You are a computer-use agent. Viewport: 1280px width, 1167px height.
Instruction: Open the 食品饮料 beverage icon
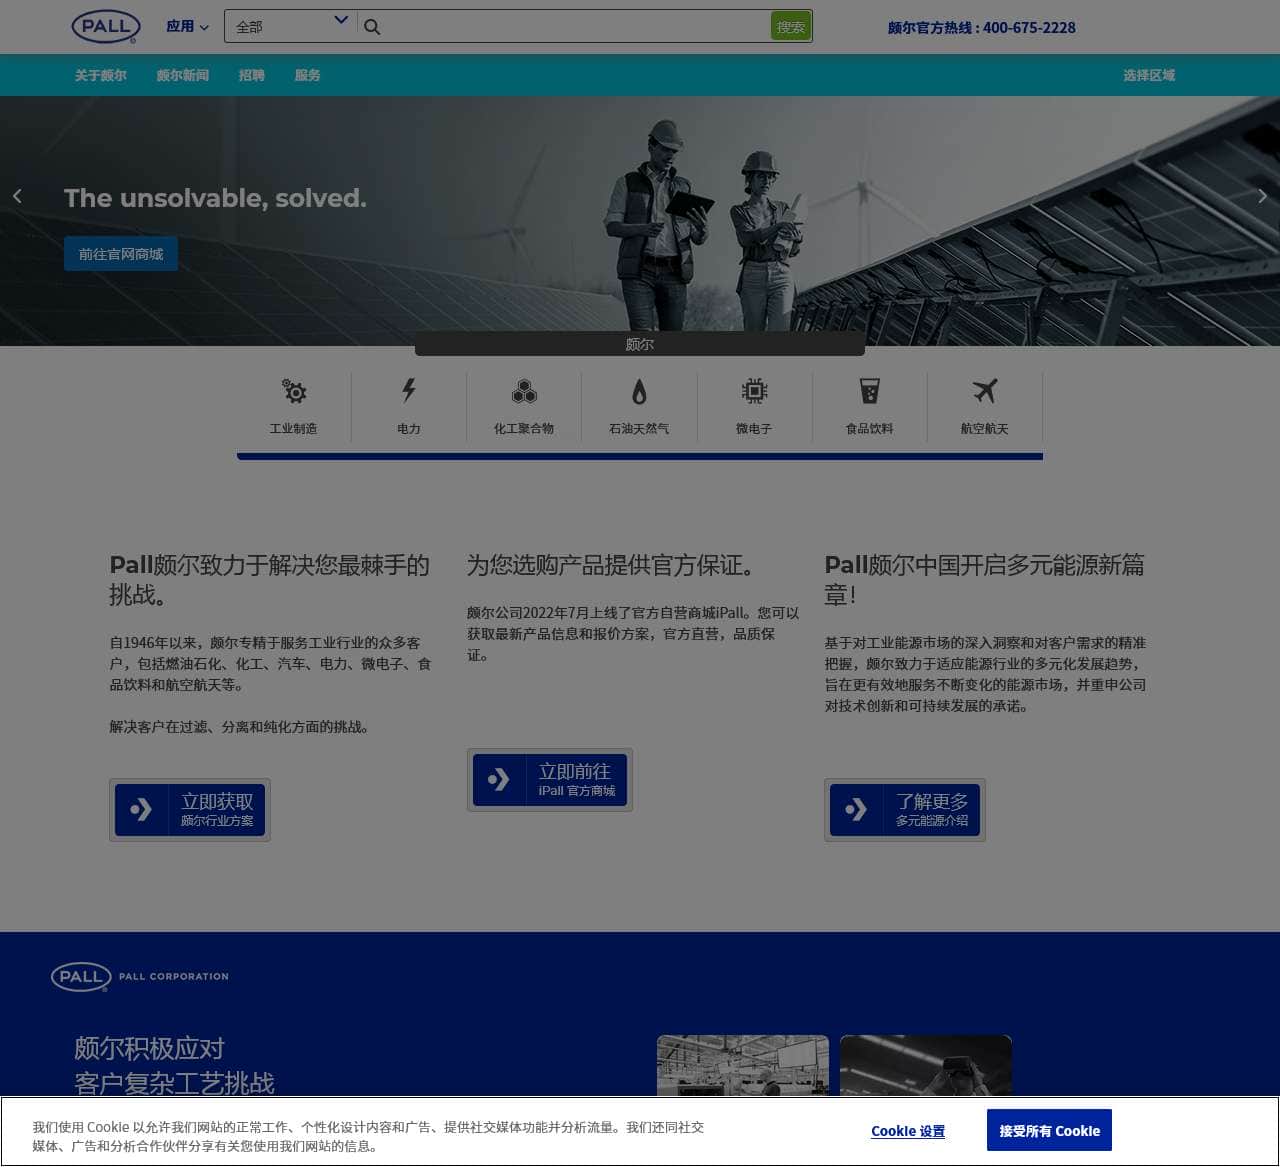[871, 391]
